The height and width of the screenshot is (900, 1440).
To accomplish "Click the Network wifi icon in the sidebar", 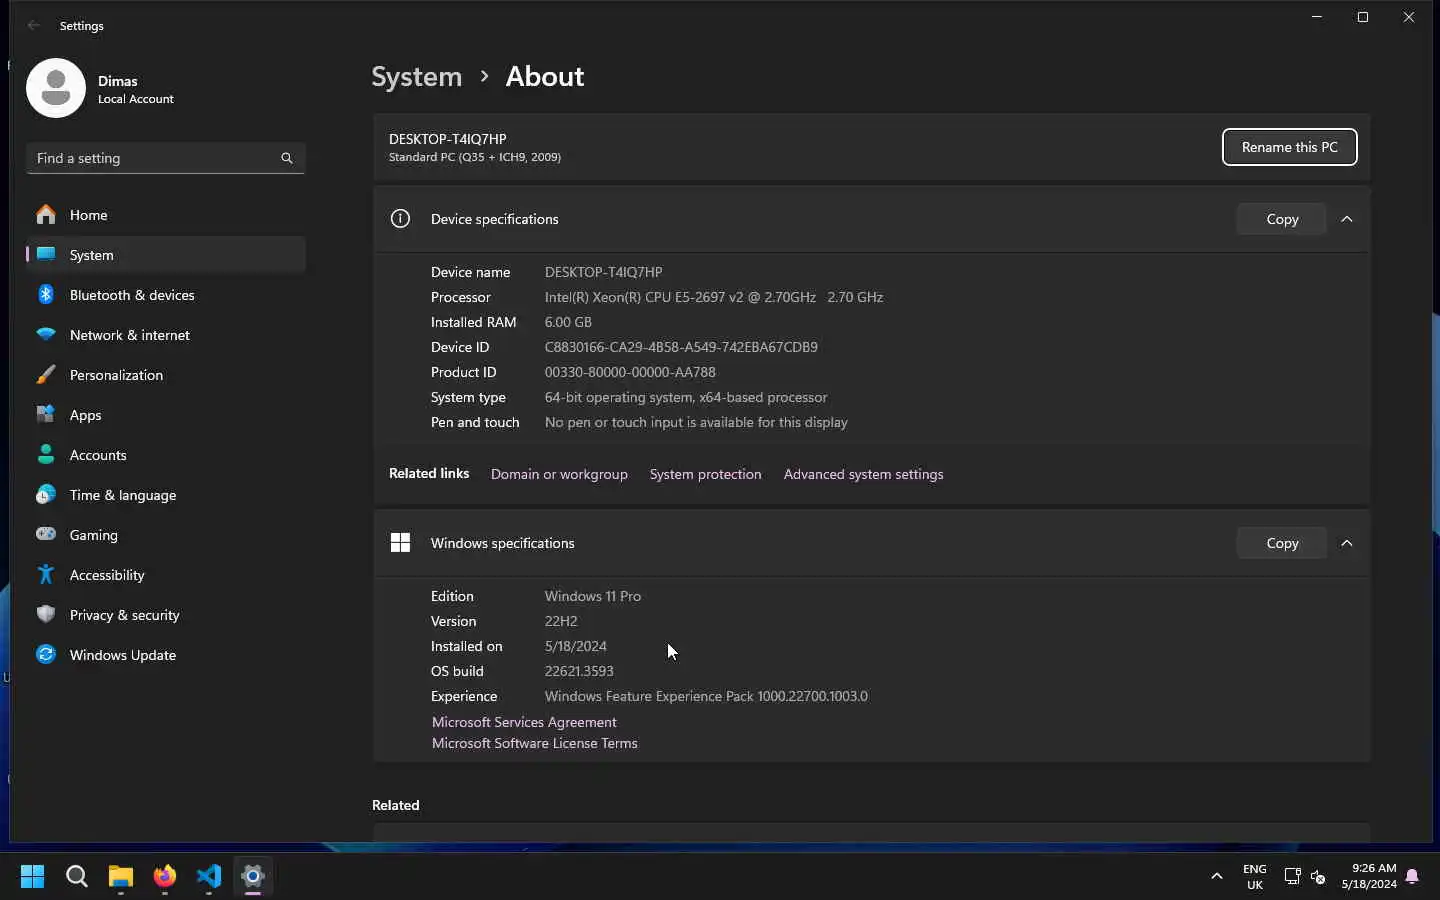I will click(x=46, y=334).
